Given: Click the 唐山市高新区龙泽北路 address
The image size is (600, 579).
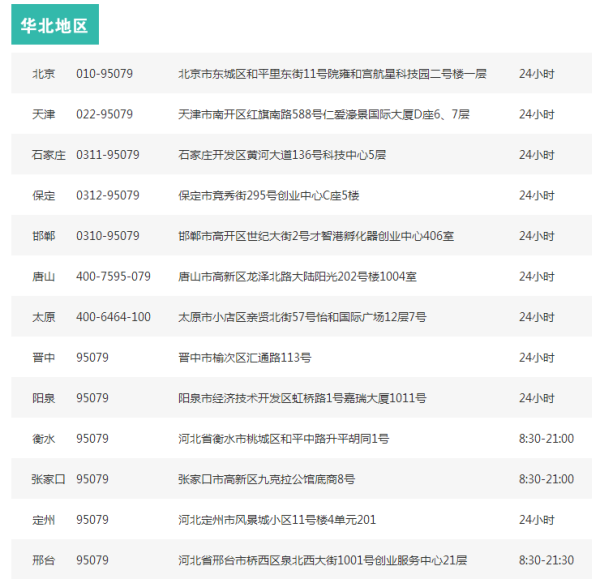Looking at the screenshot, I should pyautogui.click(x=297, y=276).
